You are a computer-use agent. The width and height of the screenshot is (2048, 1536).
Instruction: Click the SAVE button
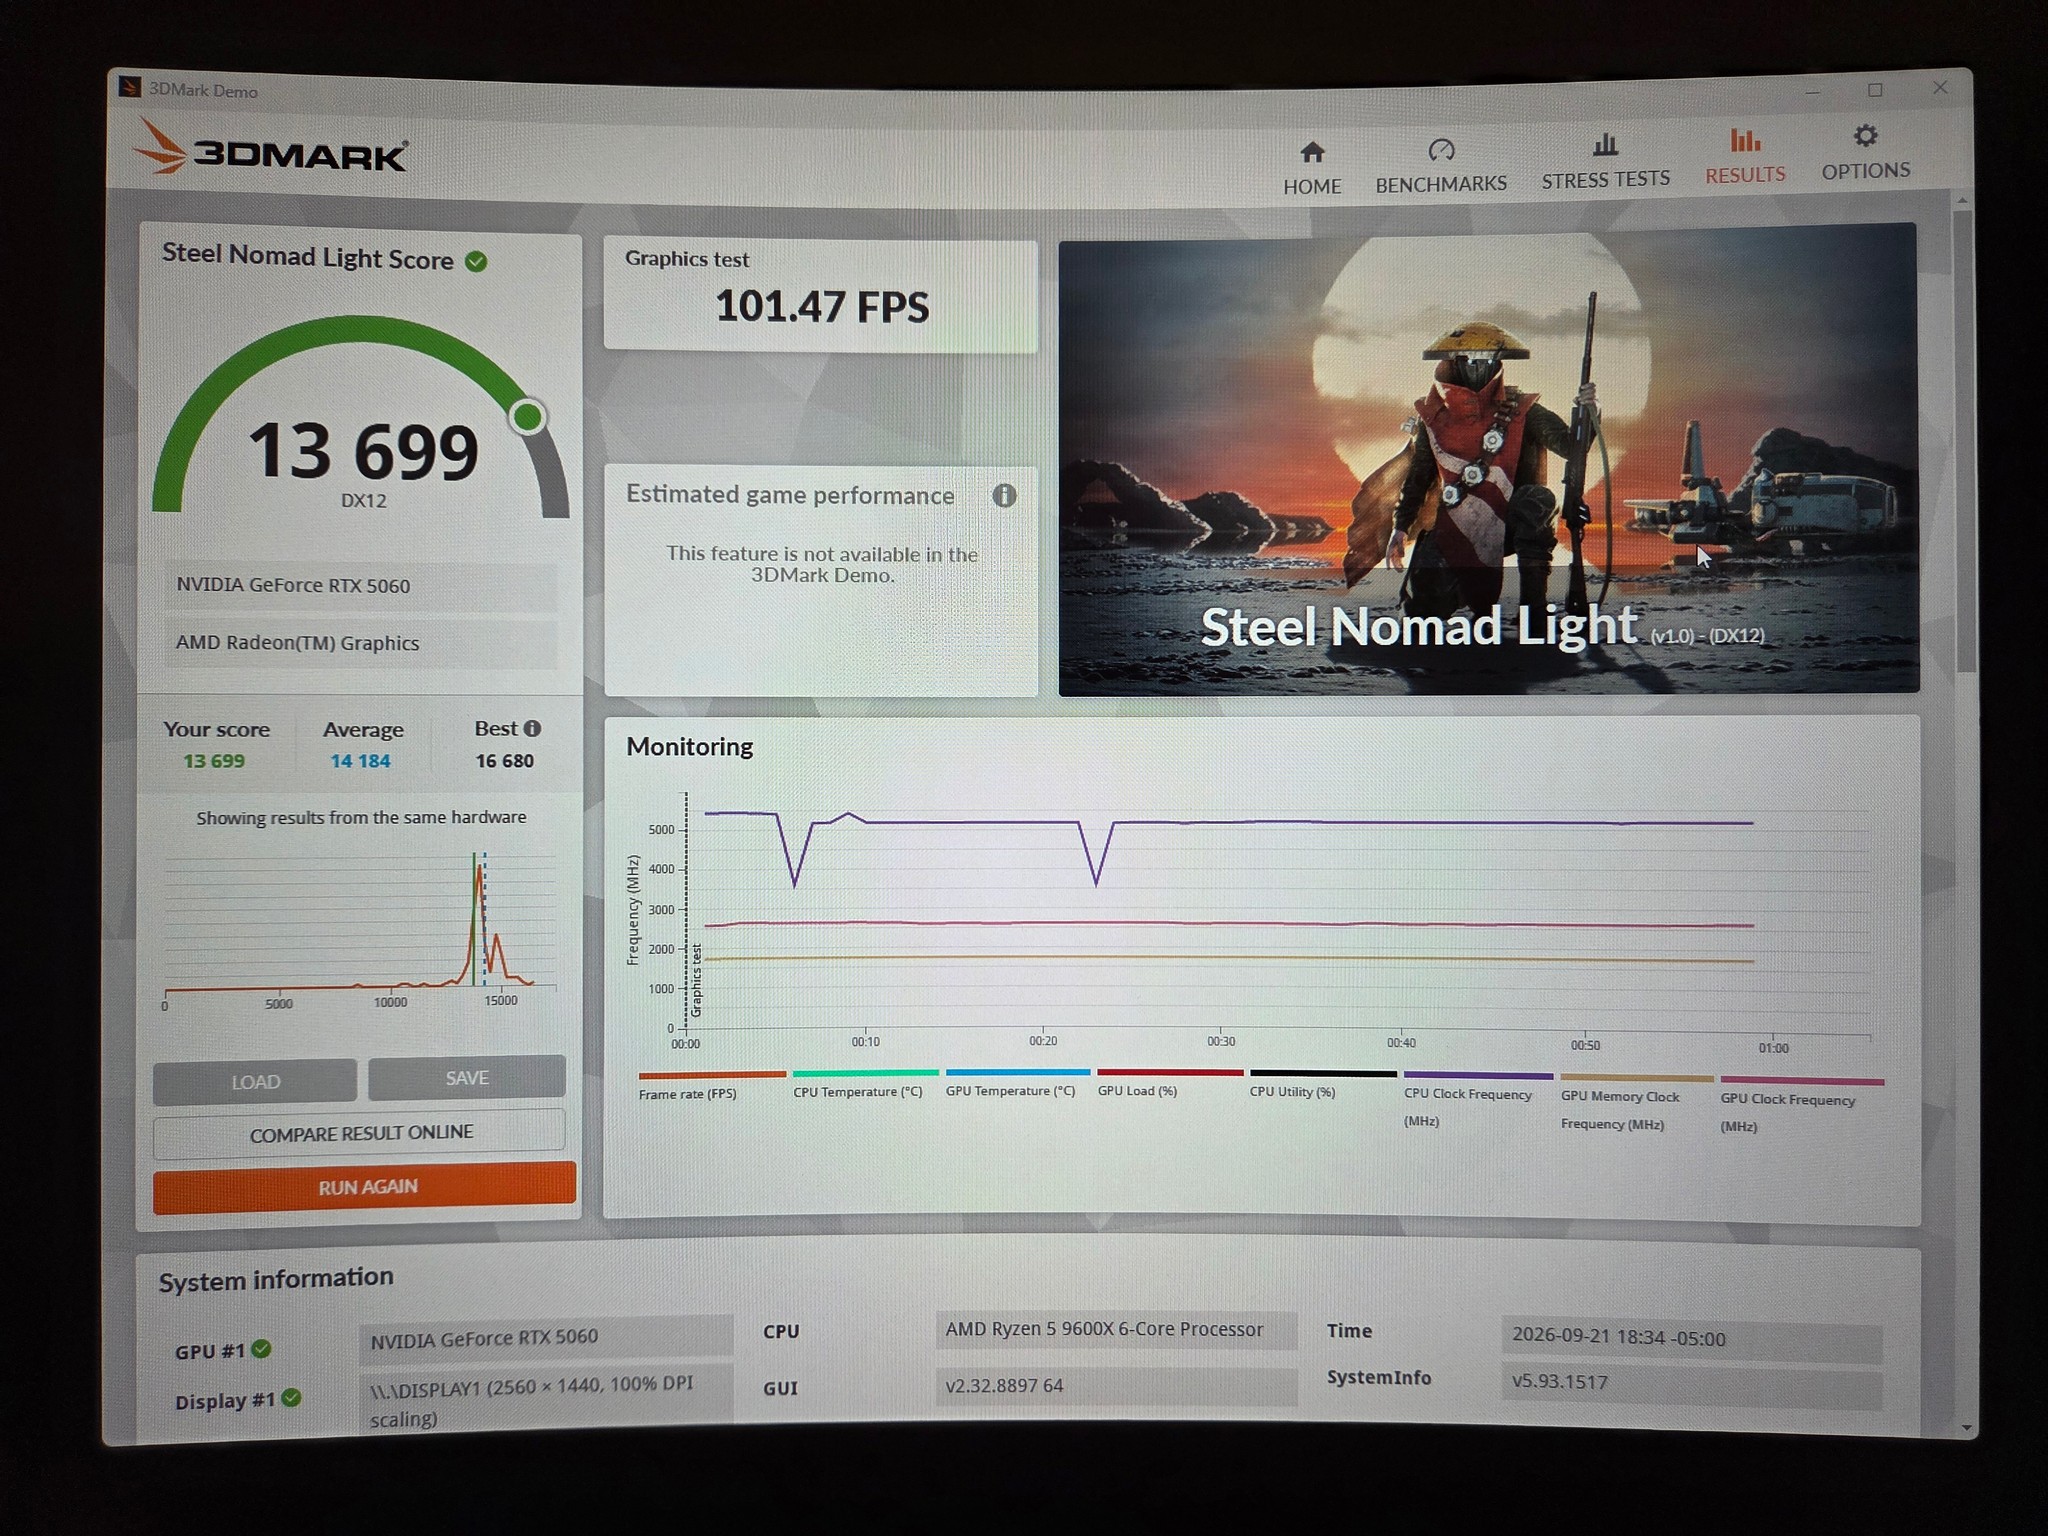pos(467,1077)
